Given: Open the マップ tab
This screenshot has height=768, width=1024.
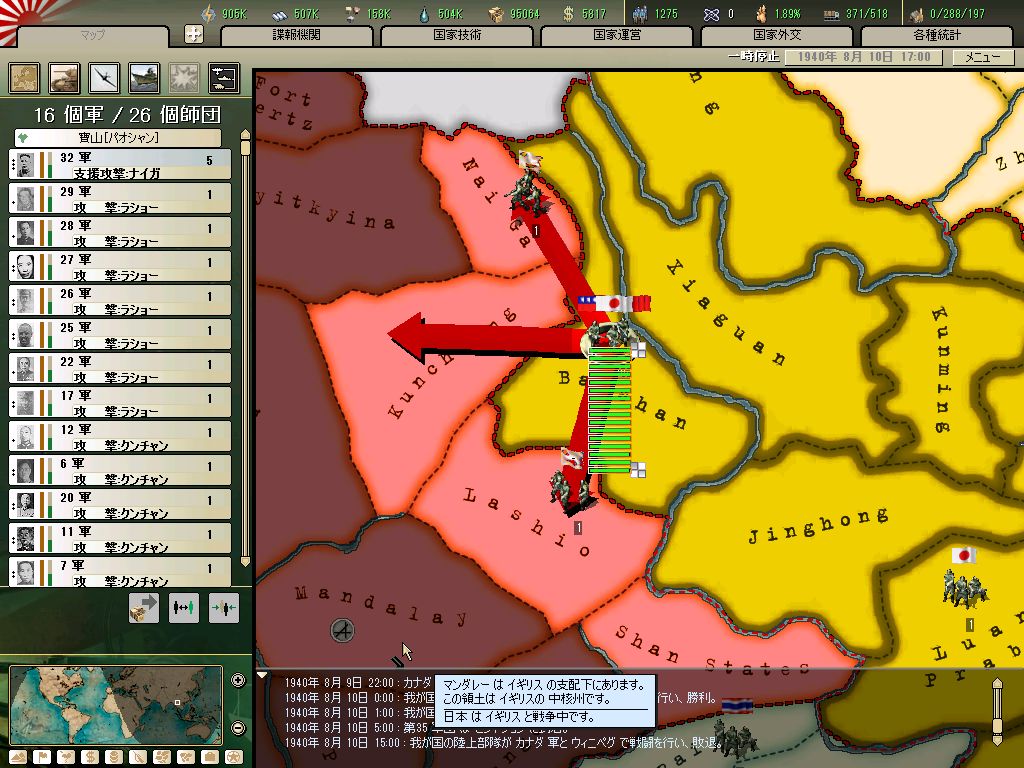Looking at the screenshot, I should tap(93, 35).
